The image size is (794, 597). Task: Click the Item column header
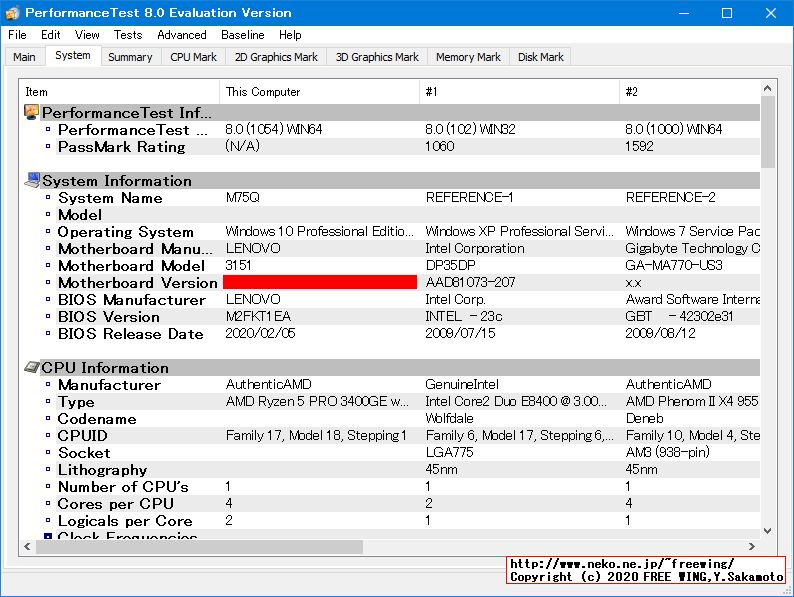[x=120, y=92]
